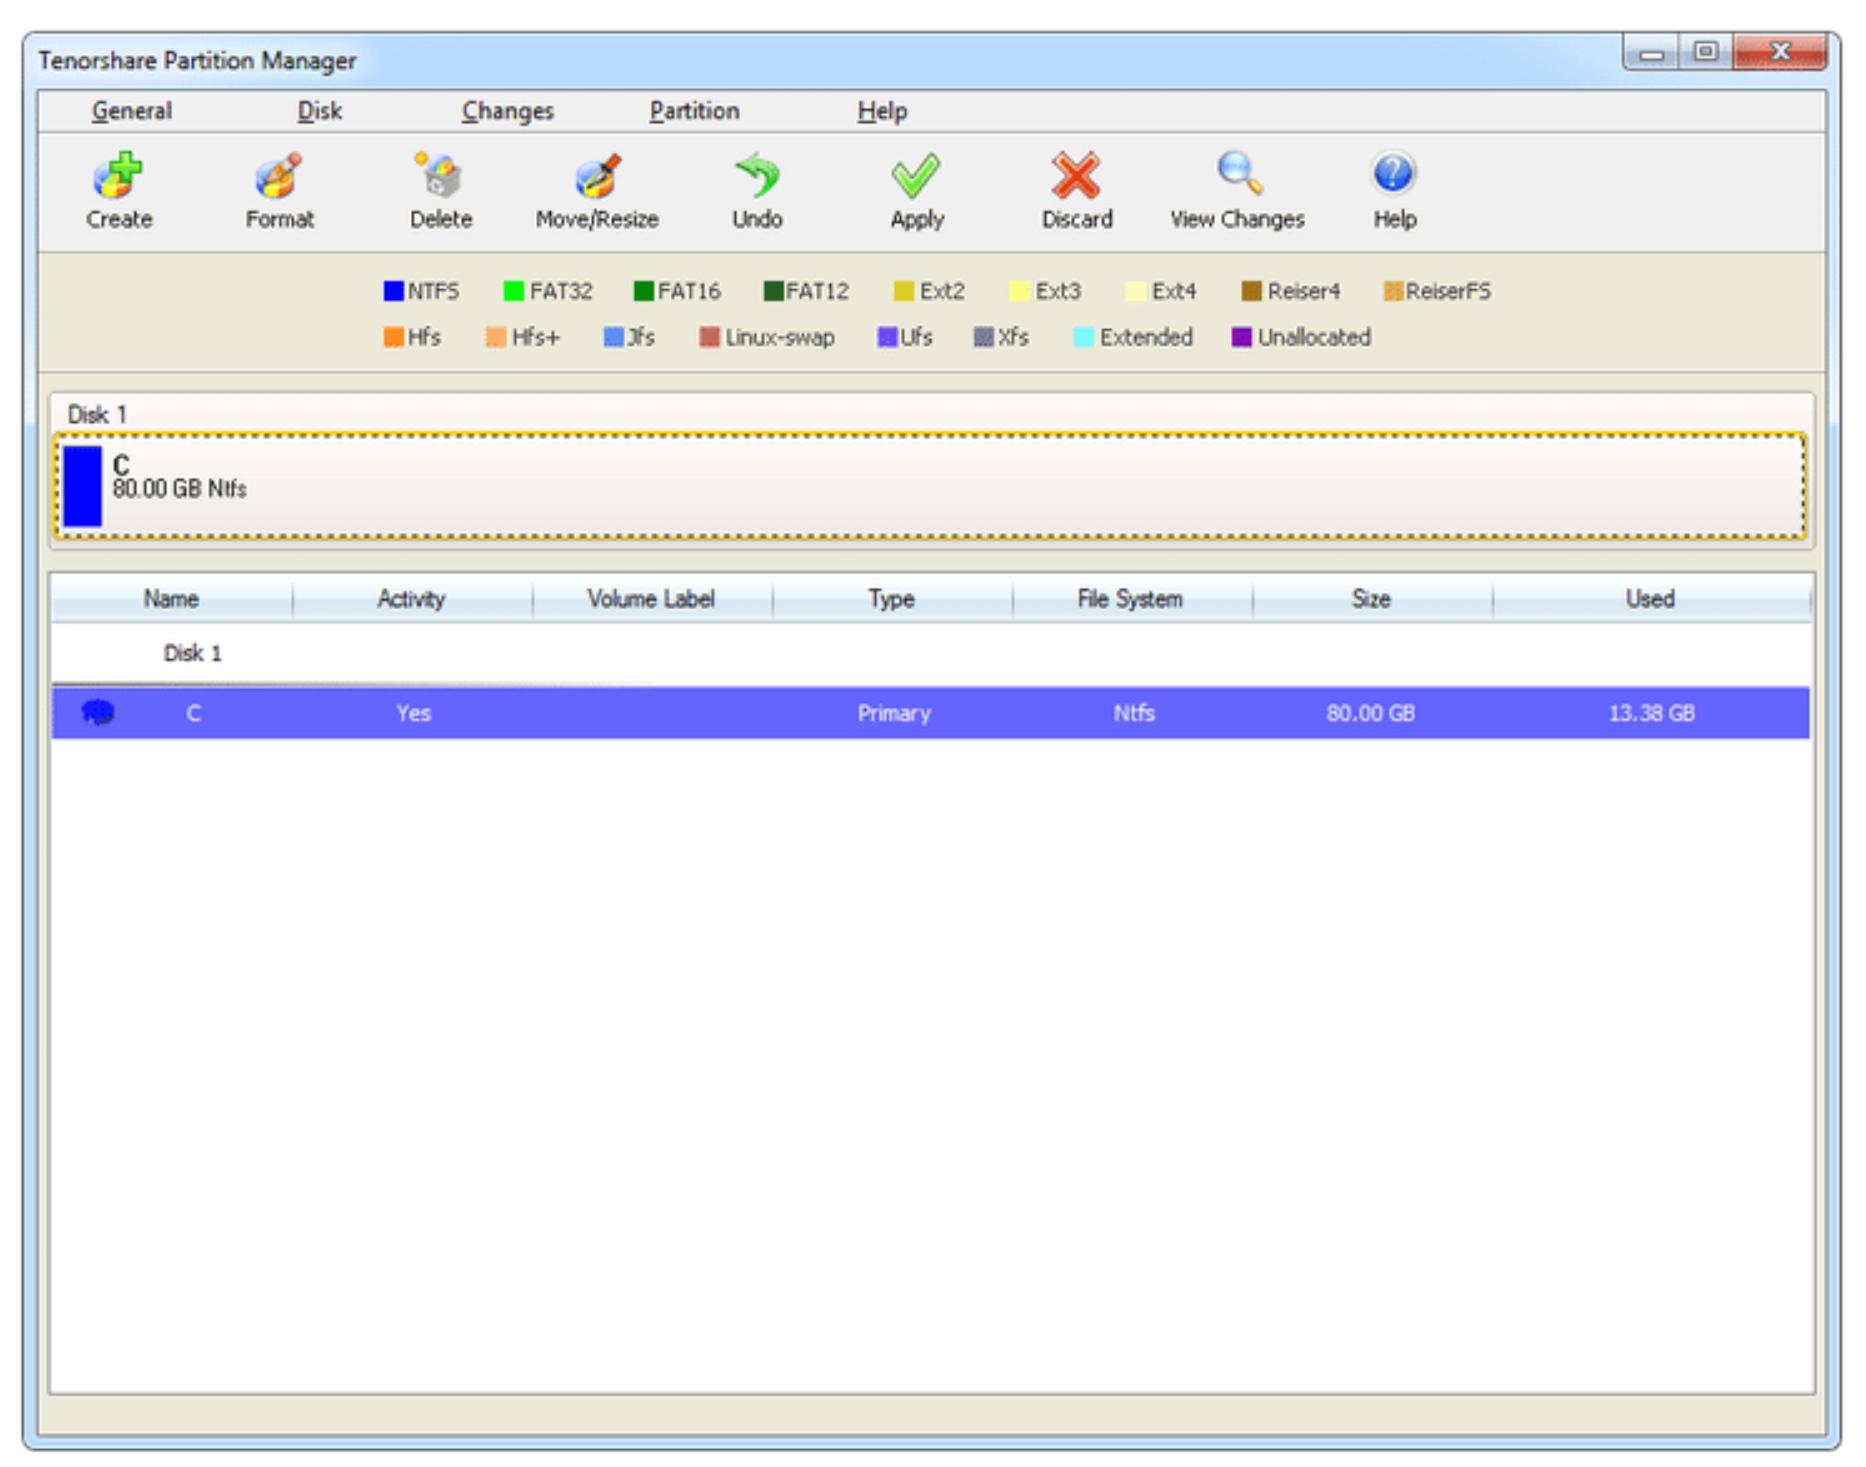Click the Ntfs file system cell
The width and height of the screenshot is (1866, 1467).
[x=1134, y=713]
